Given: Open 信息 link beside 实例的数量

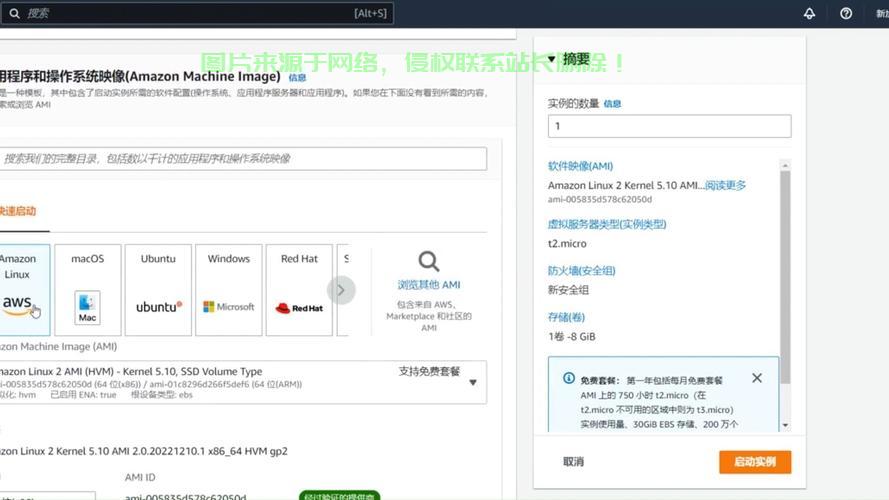Looking at the screenshot, I should tap(612, 104).
